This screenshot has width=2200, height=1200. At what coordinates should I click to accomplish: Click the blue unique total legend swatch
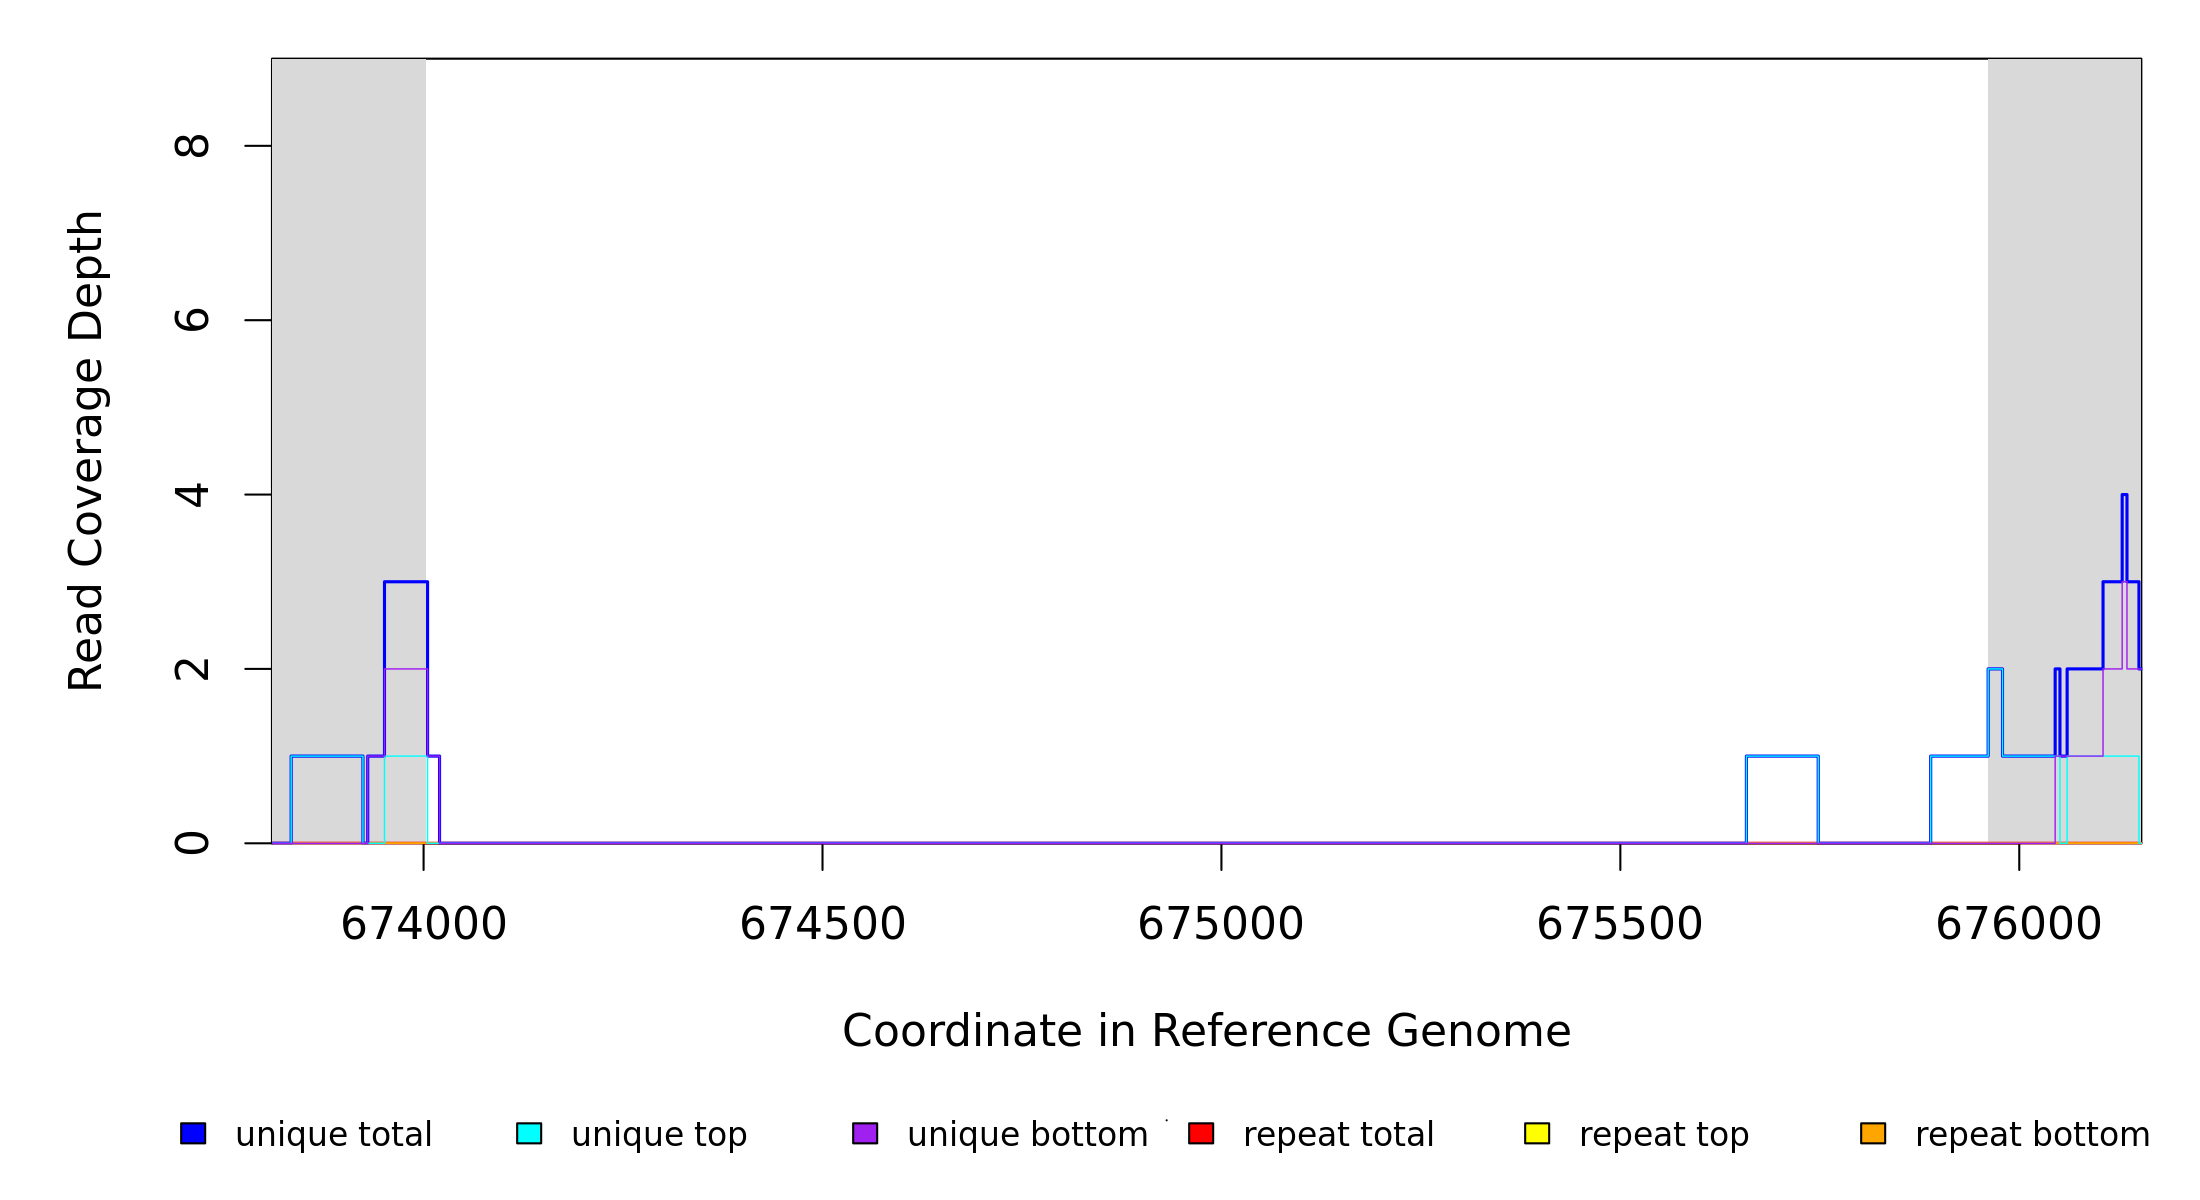(x=193, y=1133)
